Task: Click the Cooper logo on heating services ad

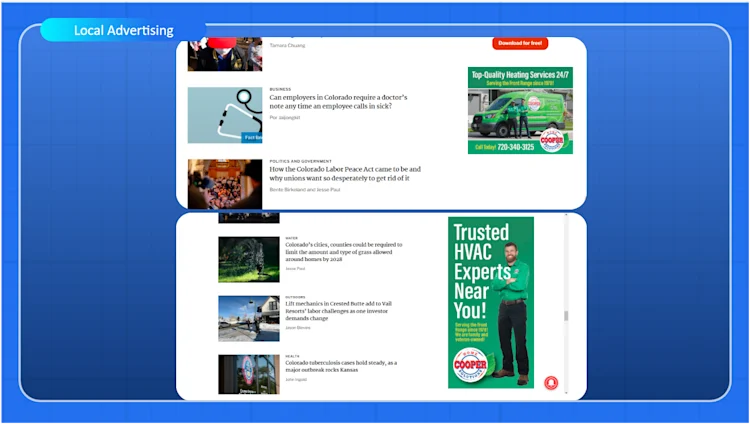Action: point(553,139)
